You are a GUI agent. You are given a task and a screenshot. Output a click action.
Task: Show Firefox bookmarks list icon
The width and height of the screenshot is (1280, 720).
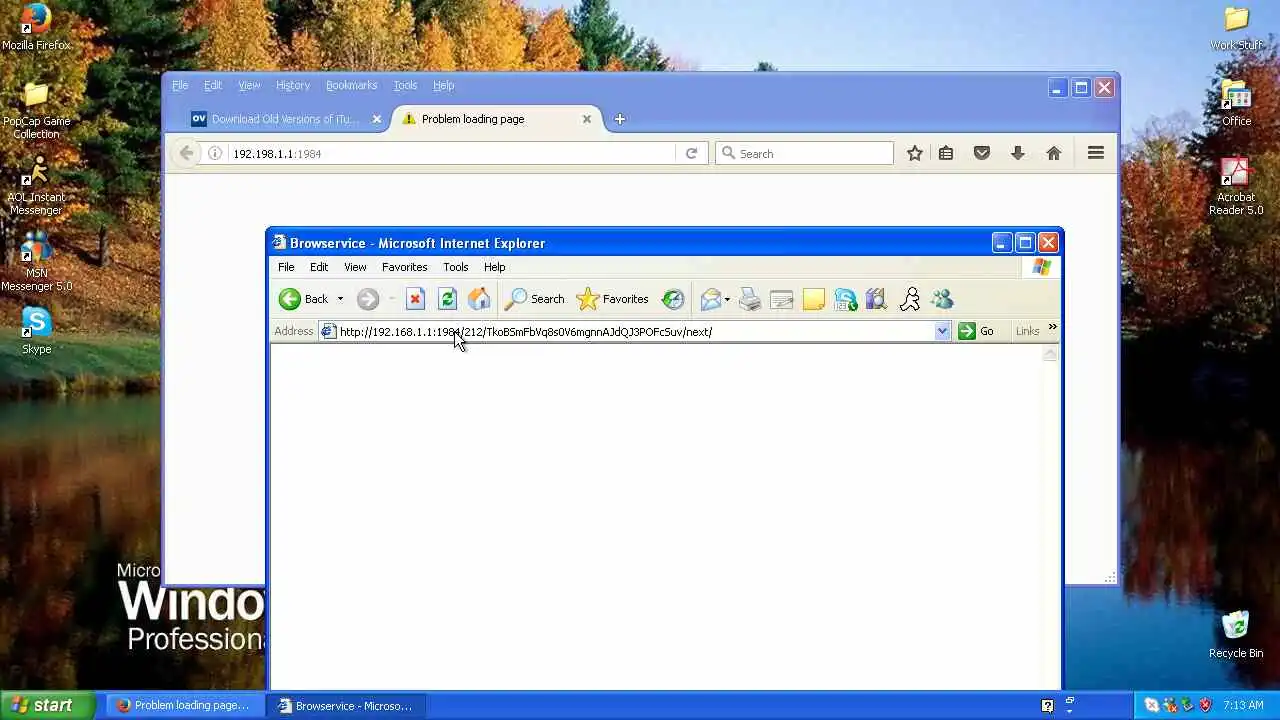click(x=946, y=153)
